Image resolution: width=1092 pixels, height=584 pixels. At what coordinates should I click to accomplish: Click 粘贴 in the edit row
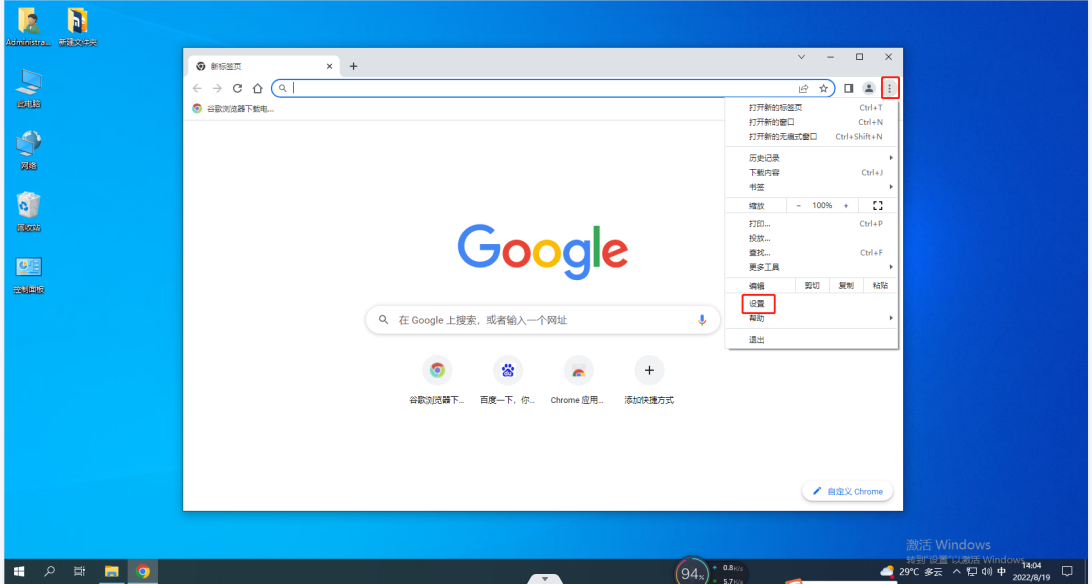880,286
